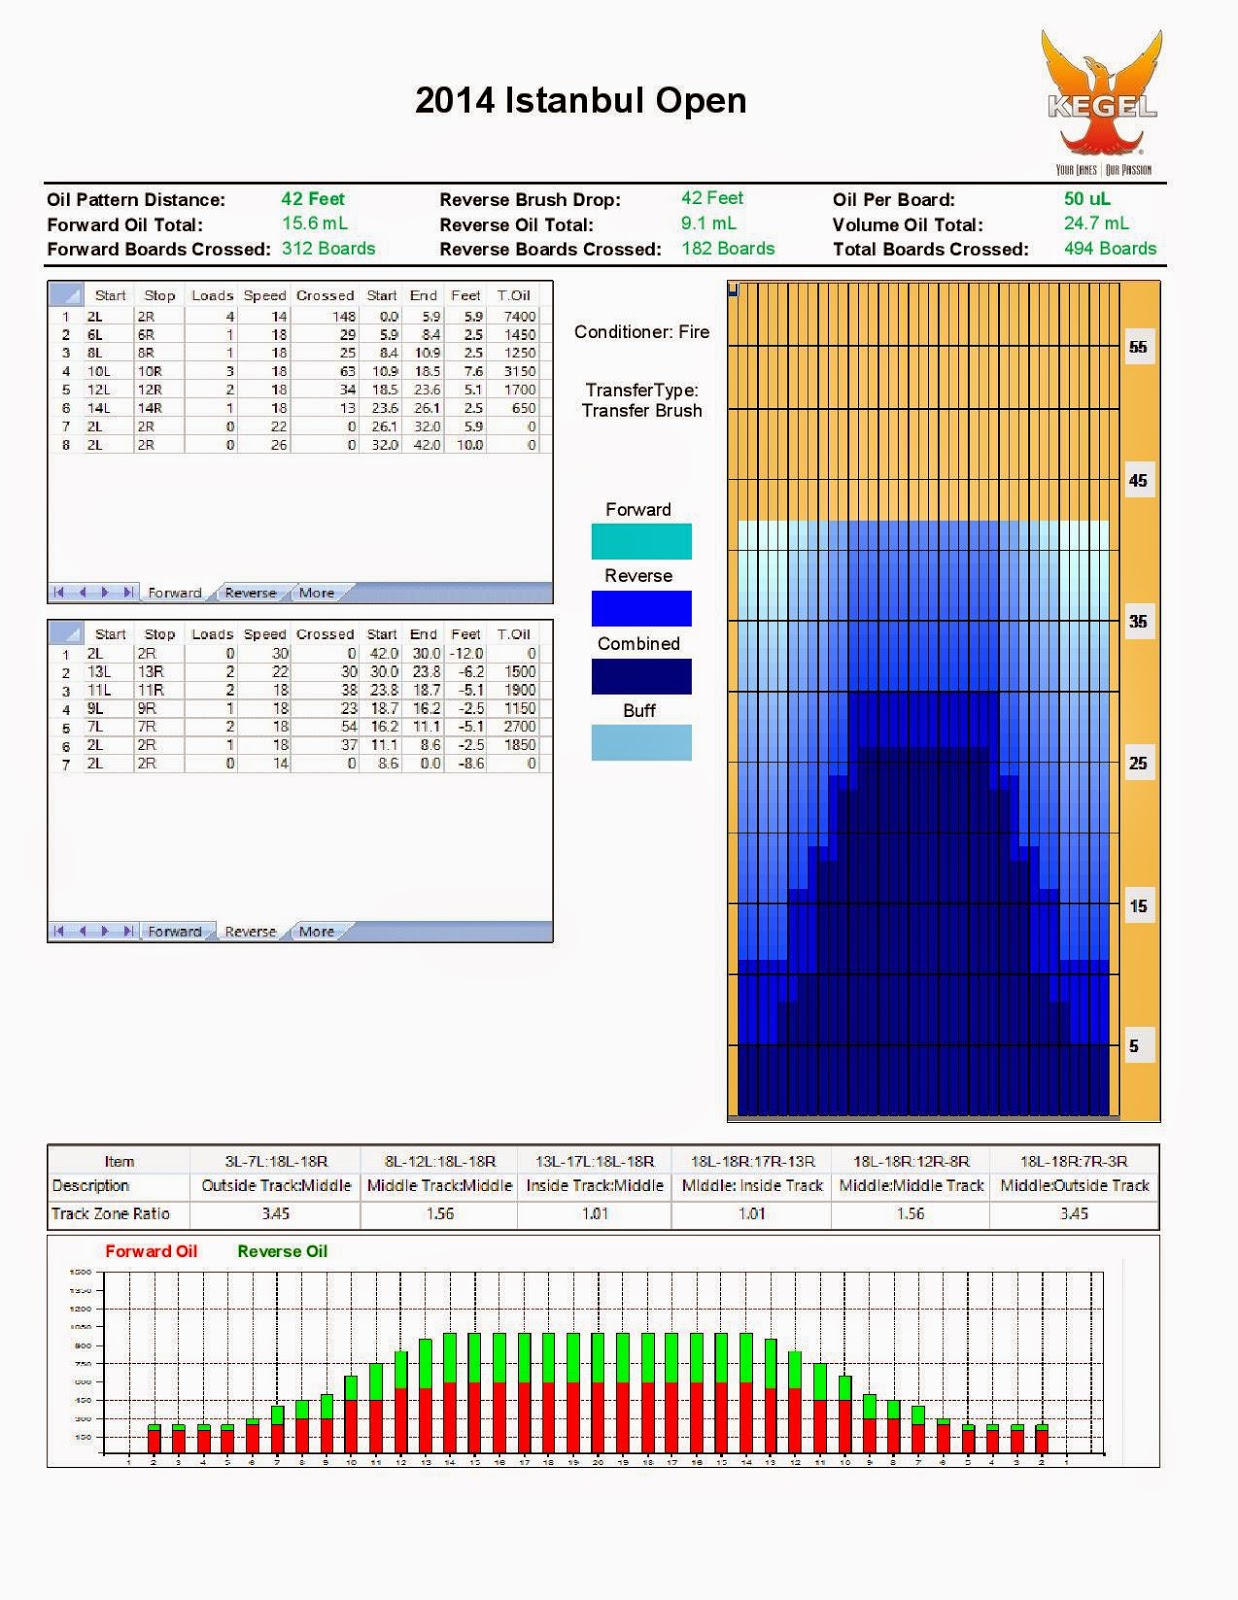Click the Middle:Inside Track description cell

click(752, 1186)
